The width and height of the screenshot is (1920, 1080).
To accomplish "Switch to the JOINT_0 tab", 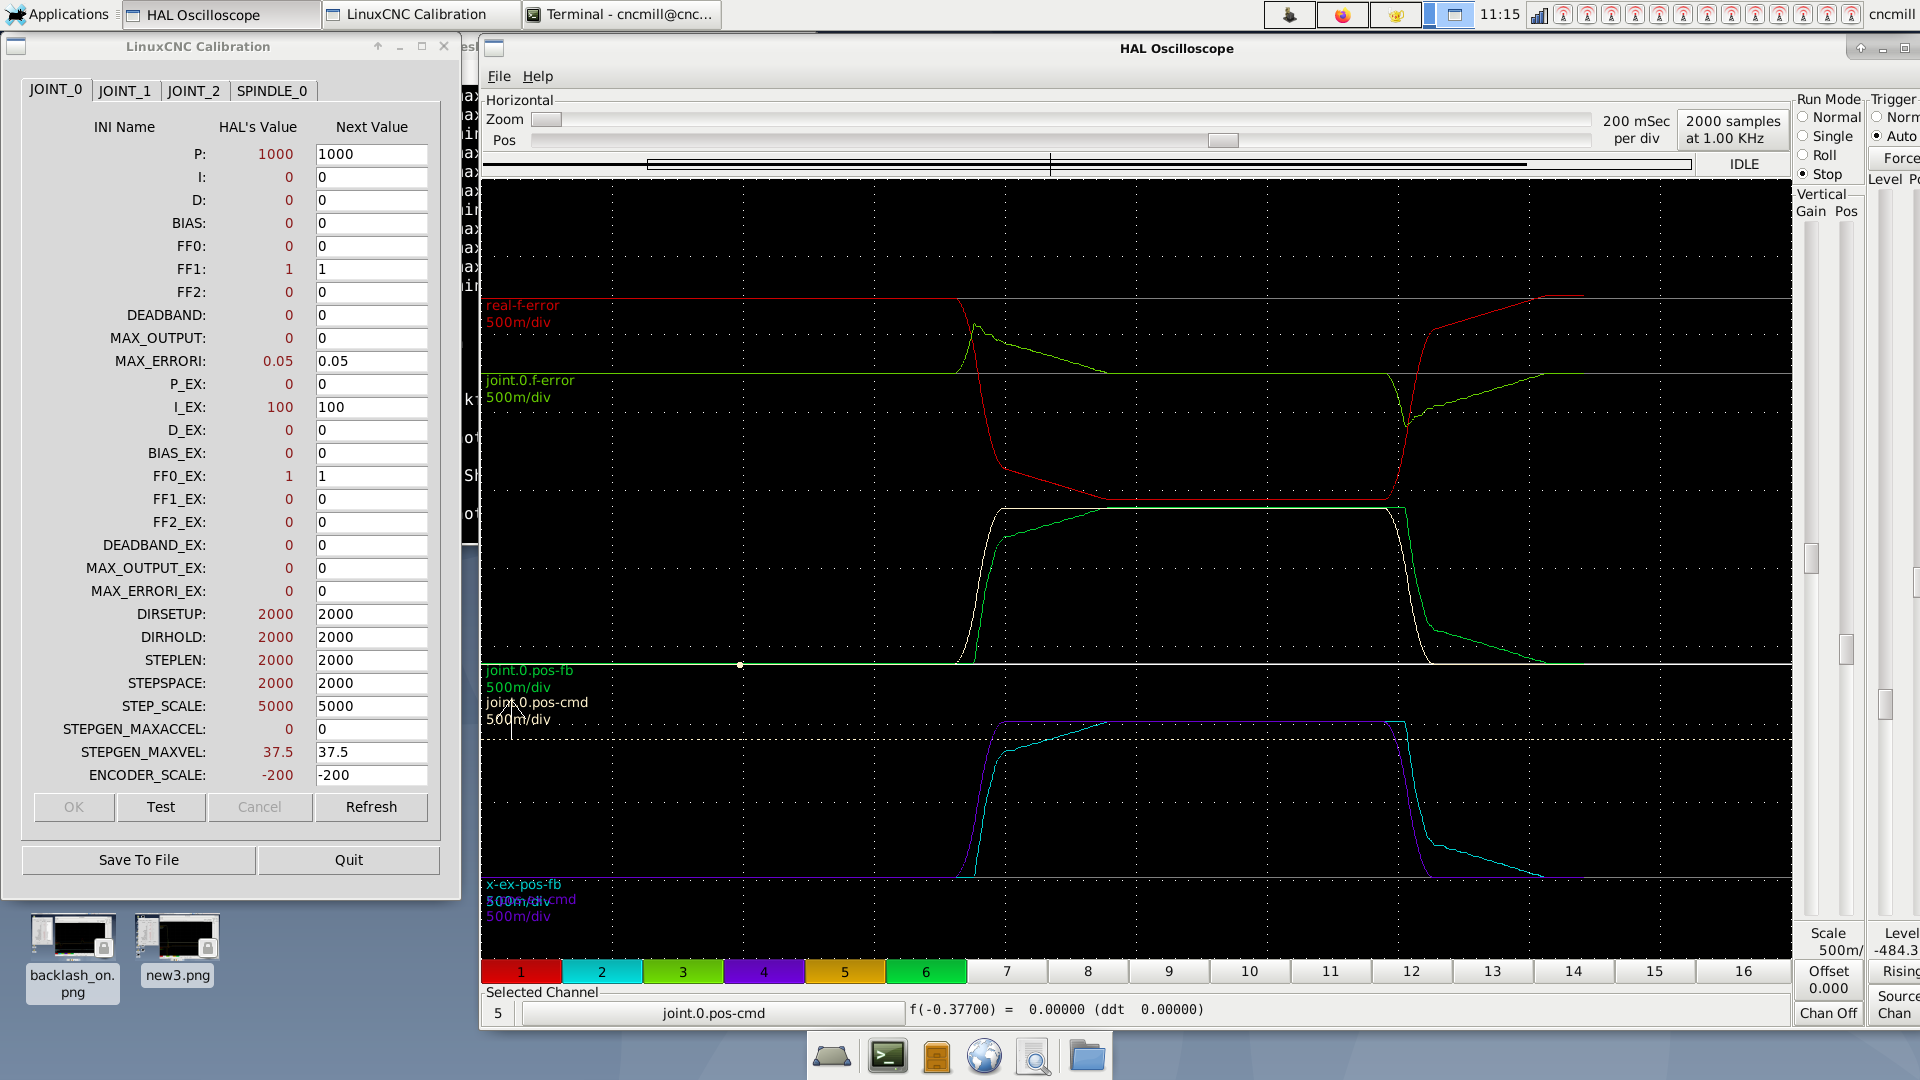I will coord(56,89).
